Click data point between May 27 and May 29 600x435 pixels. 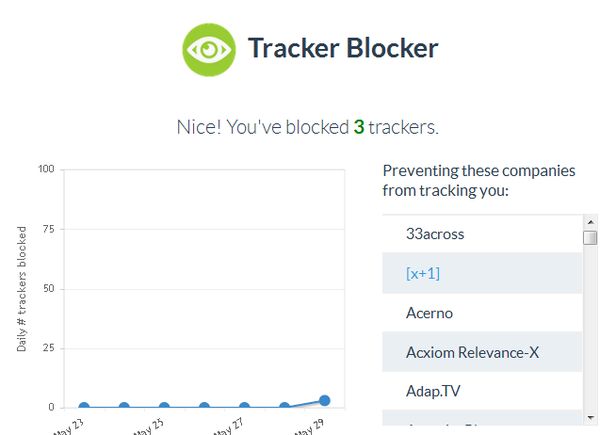click(x=284, y=407)
